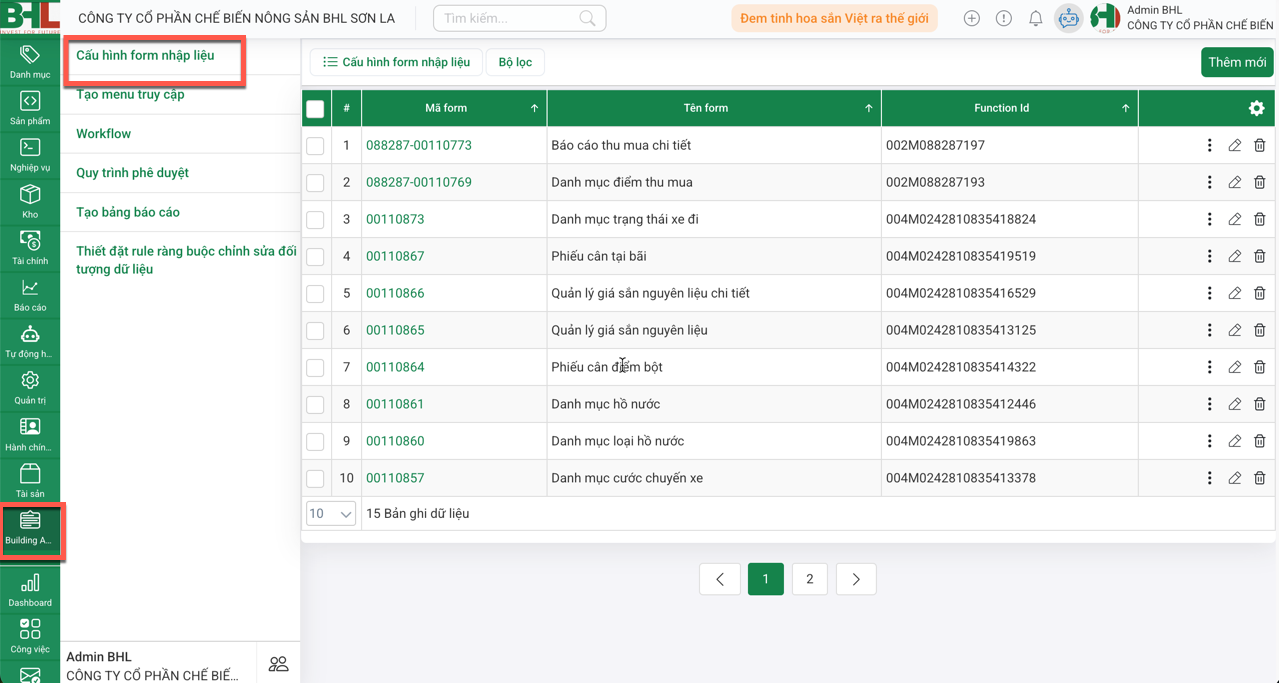Edit the Báo cáo thu mua chi tiết row
The width and height of the screenshot is (1279, 683).
point(1234,145)
